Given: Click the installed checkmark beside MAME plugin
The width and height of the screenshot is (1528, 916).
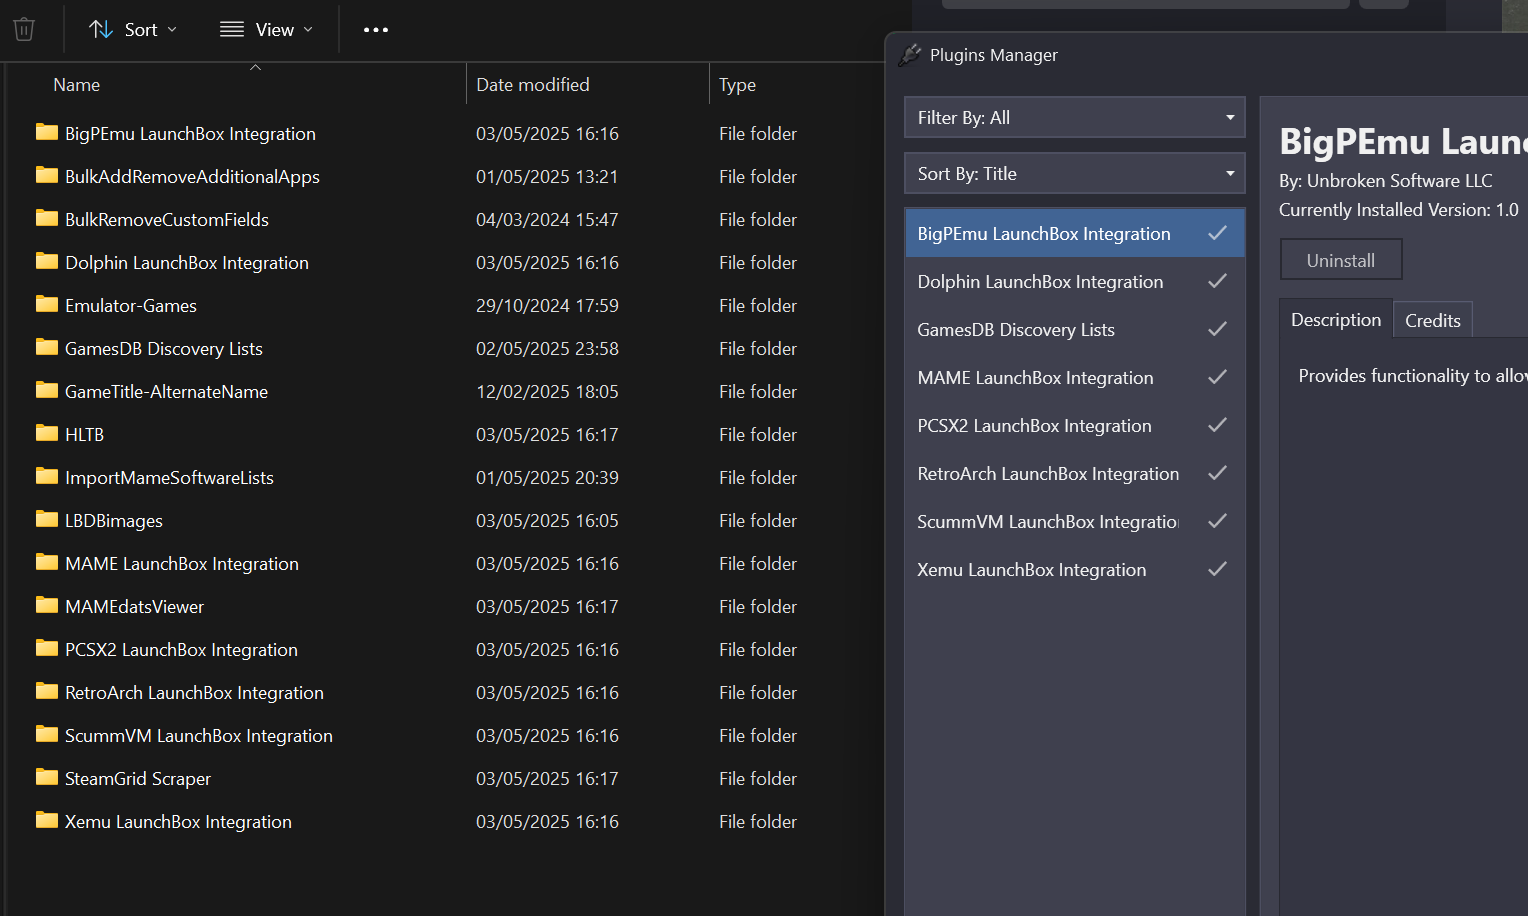Looking at the screenshot, I should click(1217, 377).
